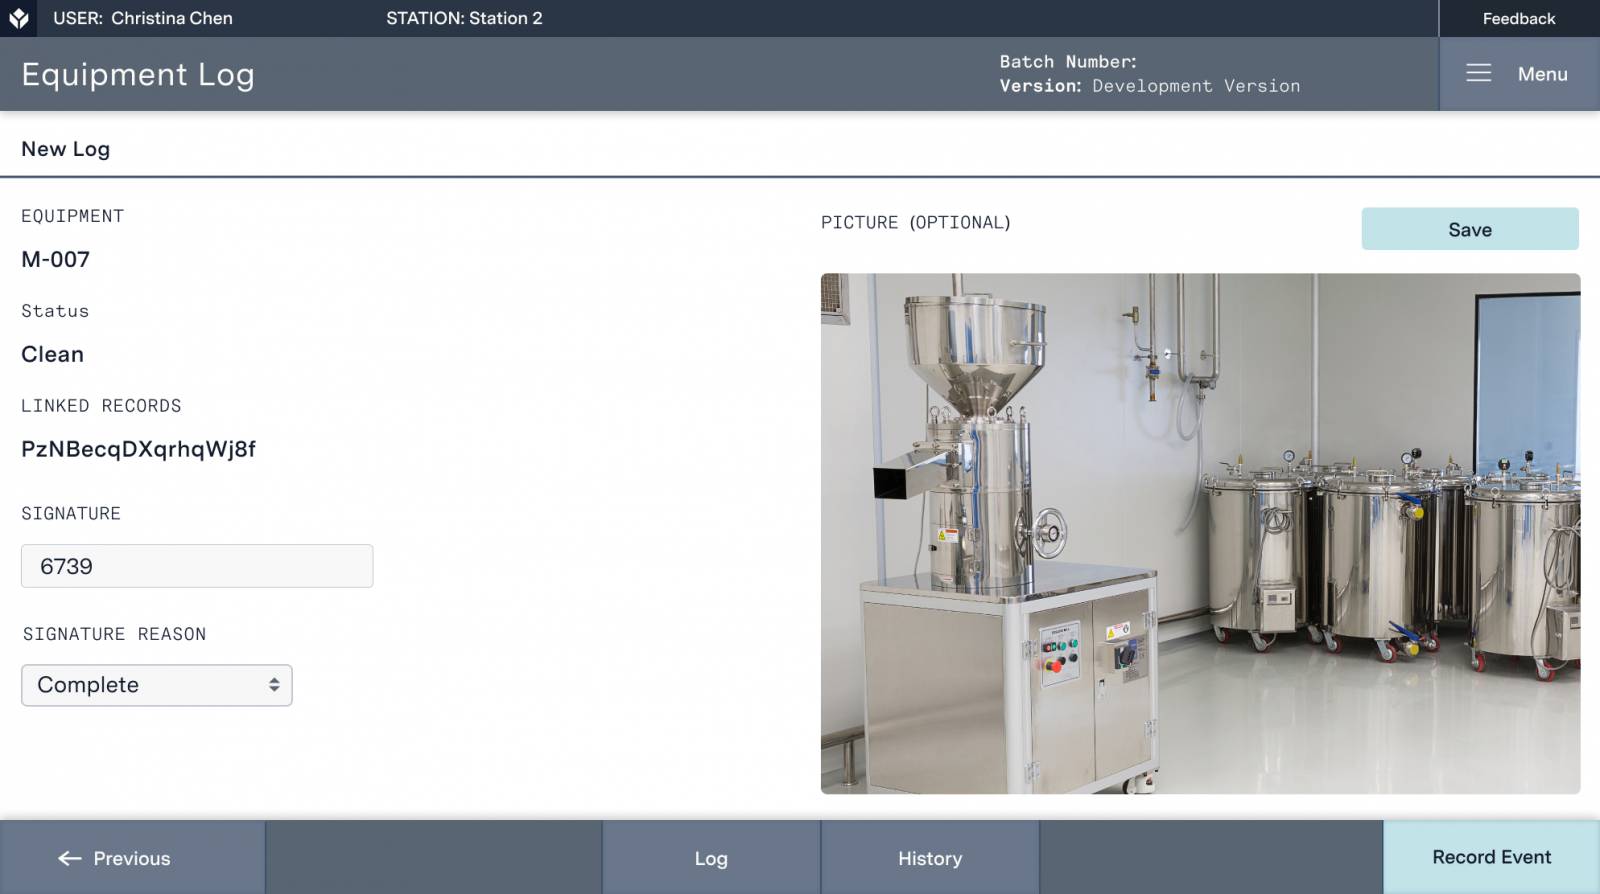
Task: Click the Record Event button
Action: click(x=1491, y=857)
